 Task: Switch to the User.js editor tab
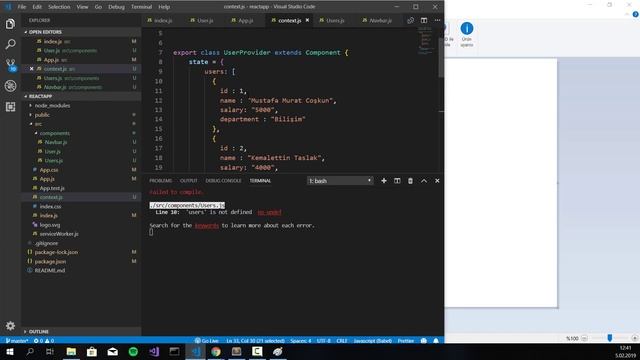[205, 20]
